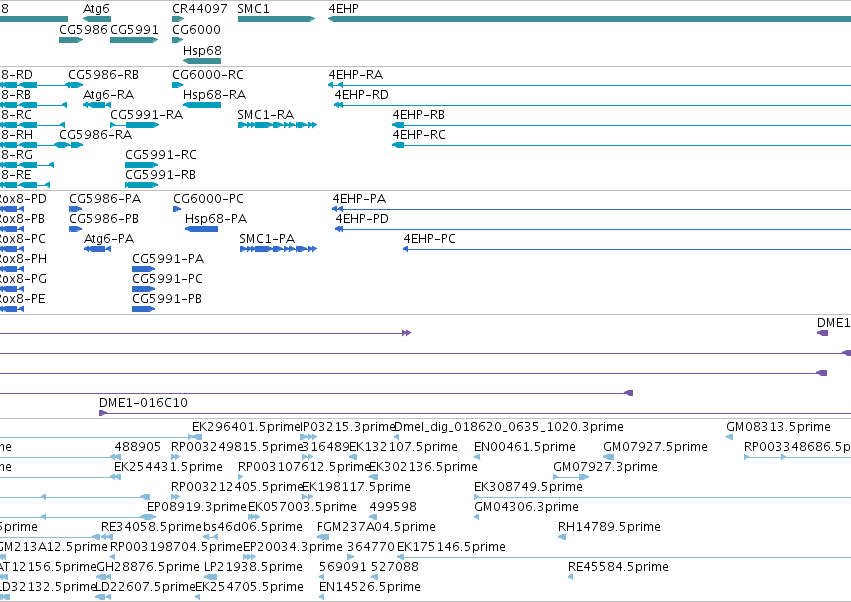Select the Atg6-PA protein label

click(x=109, y=239)
